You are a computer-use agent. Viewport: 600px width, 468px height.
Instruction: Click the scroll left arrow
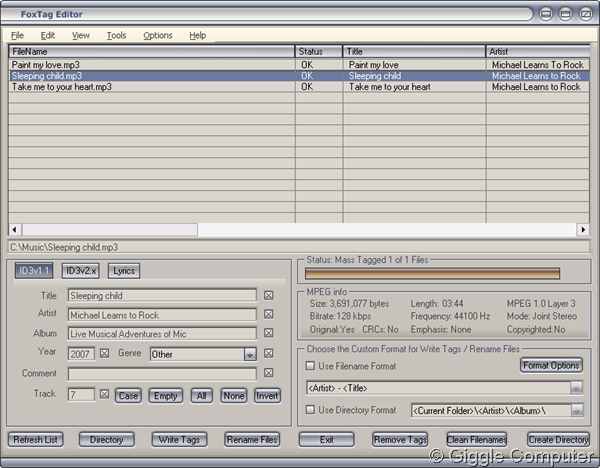(x=15, y=230)
